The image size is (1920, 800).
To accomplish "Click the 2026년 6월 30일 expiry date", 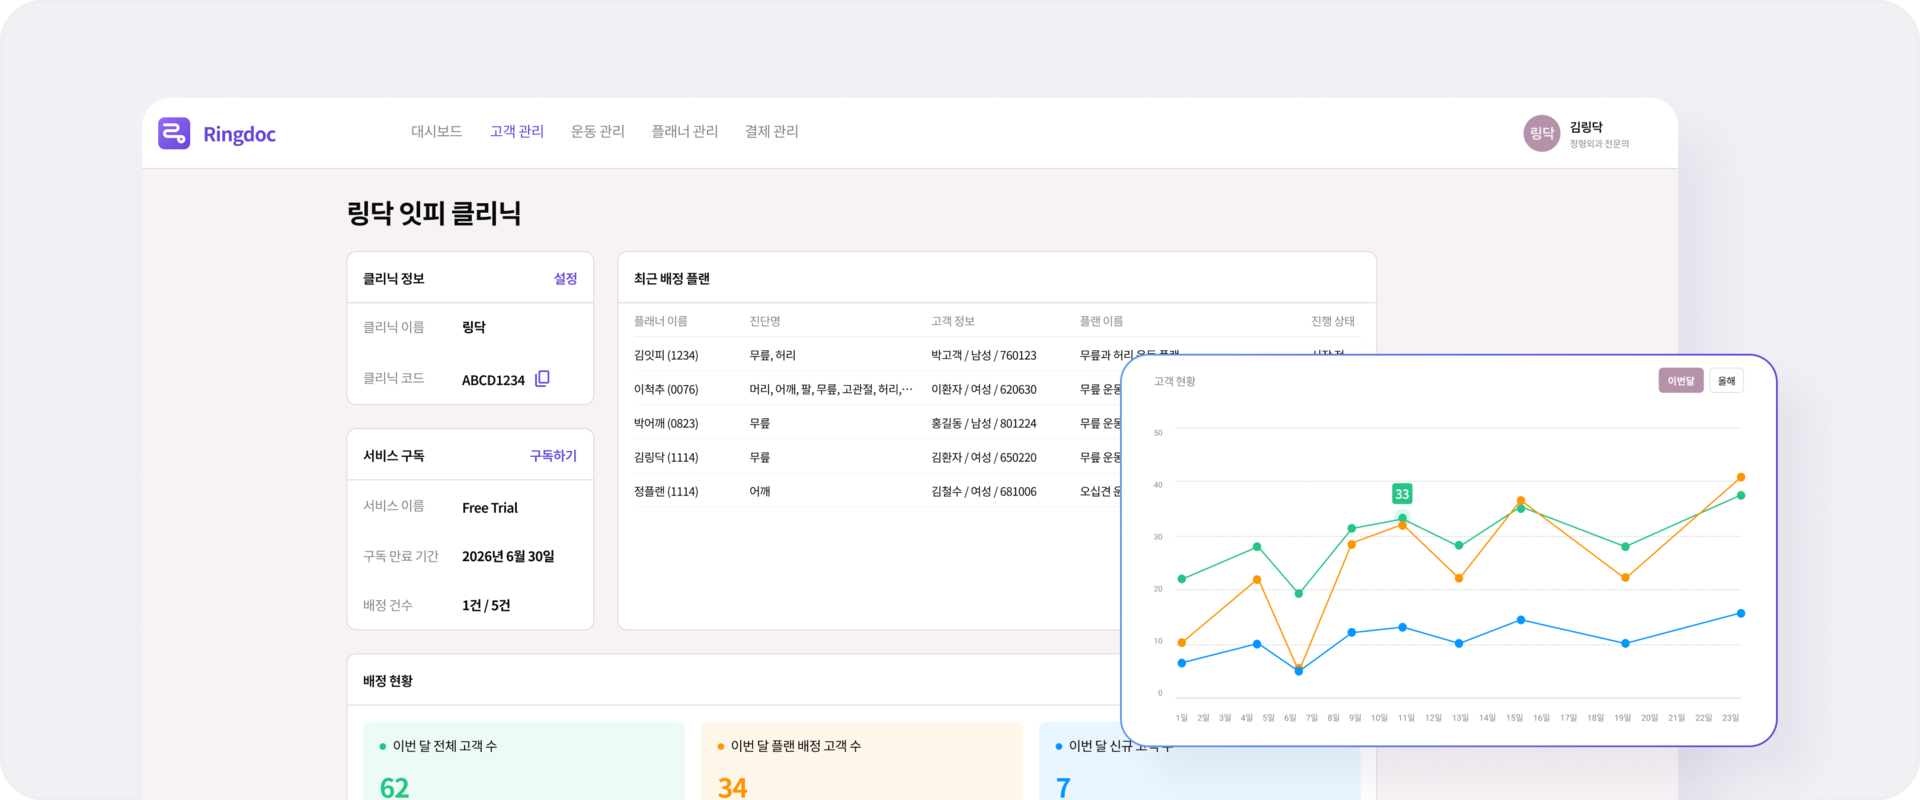I will pos(508,557).
